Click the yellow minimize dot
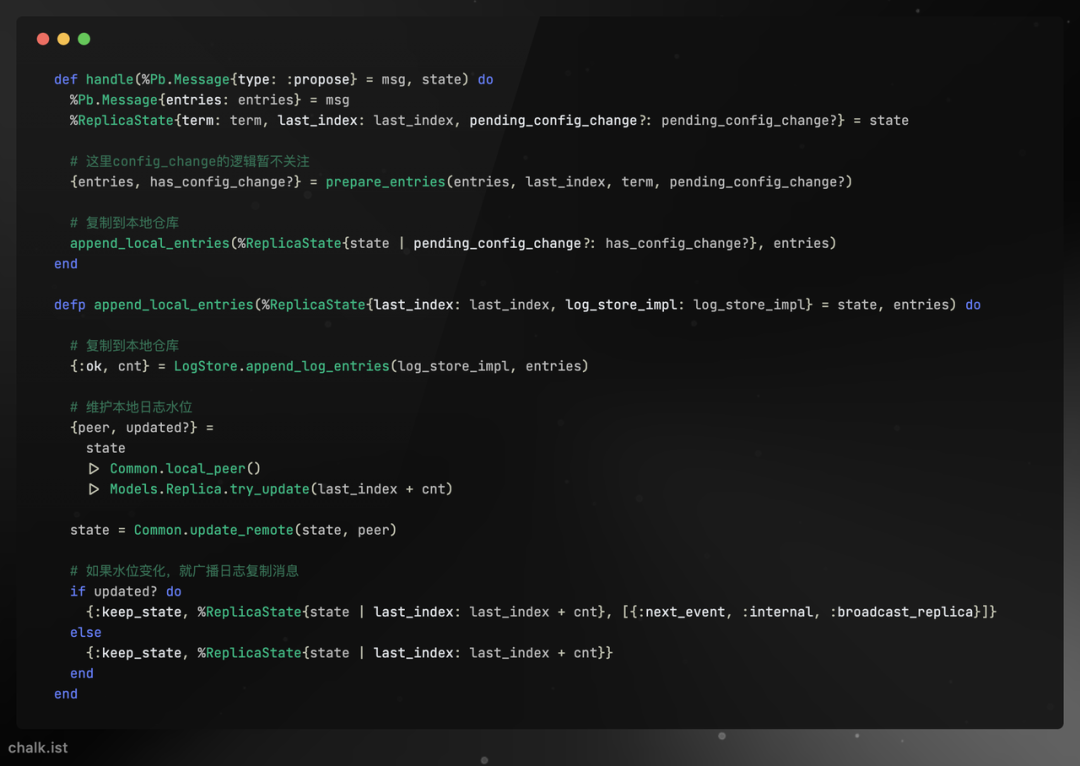 click(x=63, y=39)
